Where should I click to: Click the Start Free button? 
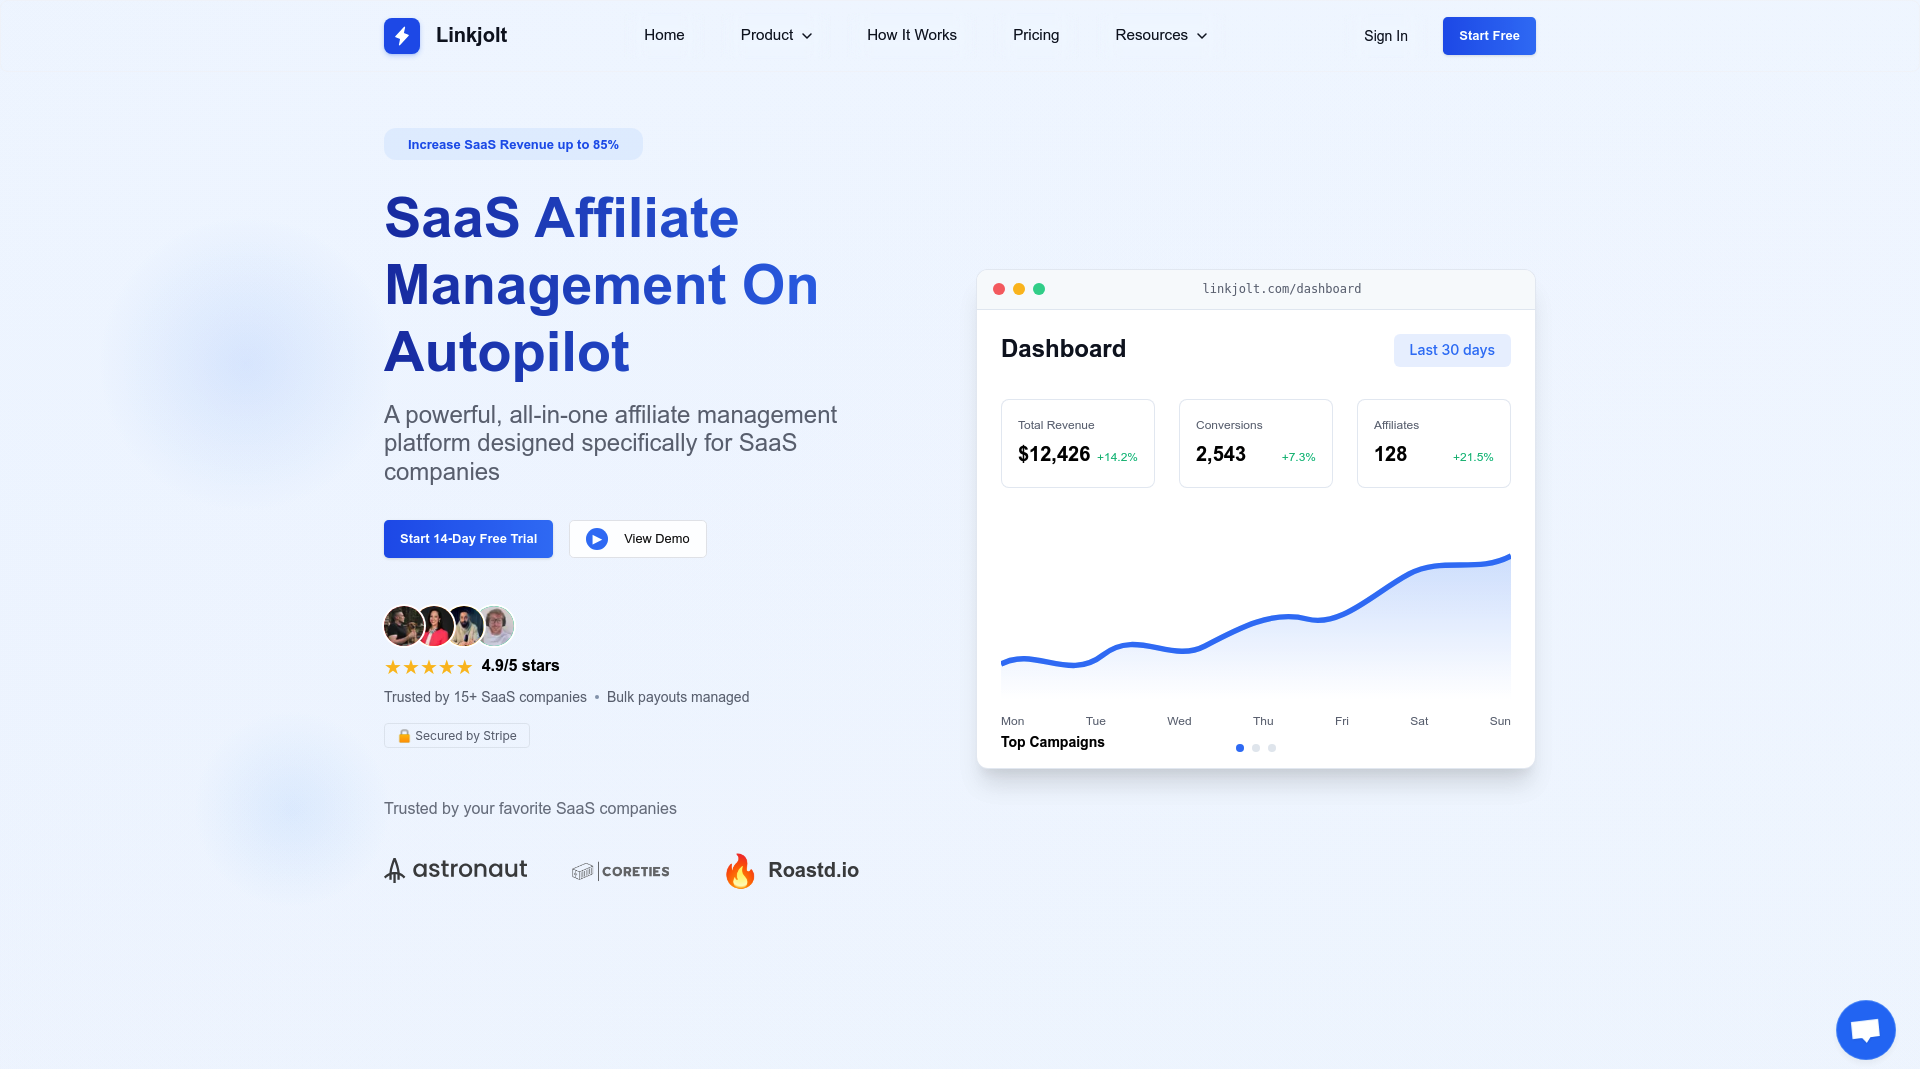tap(1489, 36)
